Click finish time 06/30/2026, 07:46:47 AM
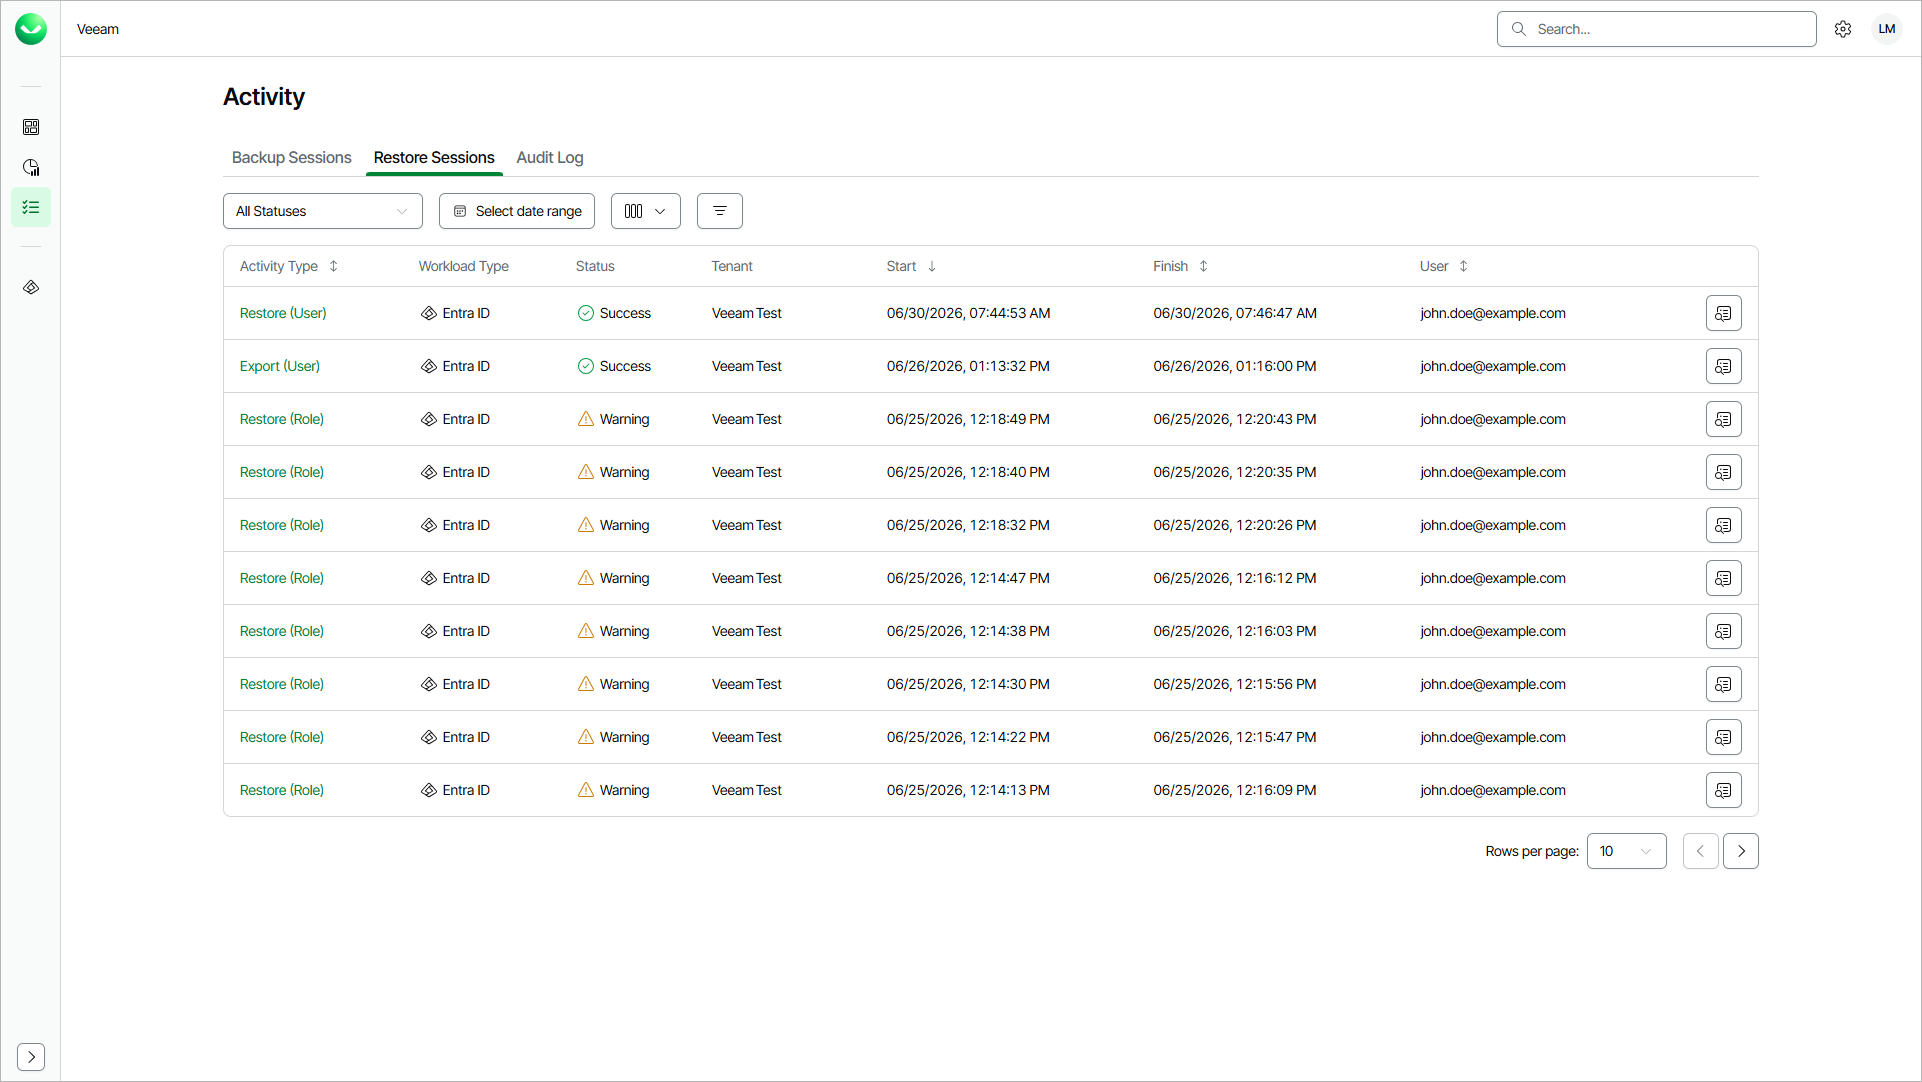This screenshot has width=1922, height=1082. (1235, 313)
